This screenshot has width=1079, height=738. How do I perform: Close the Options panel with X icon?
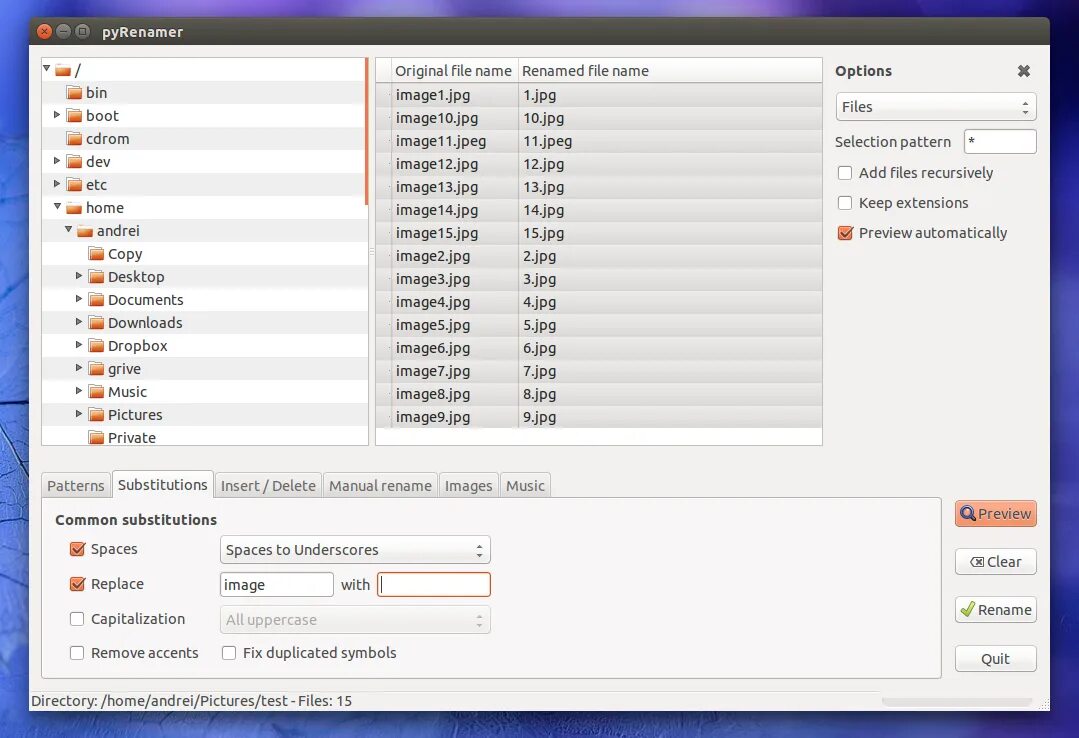point(1024,71)
